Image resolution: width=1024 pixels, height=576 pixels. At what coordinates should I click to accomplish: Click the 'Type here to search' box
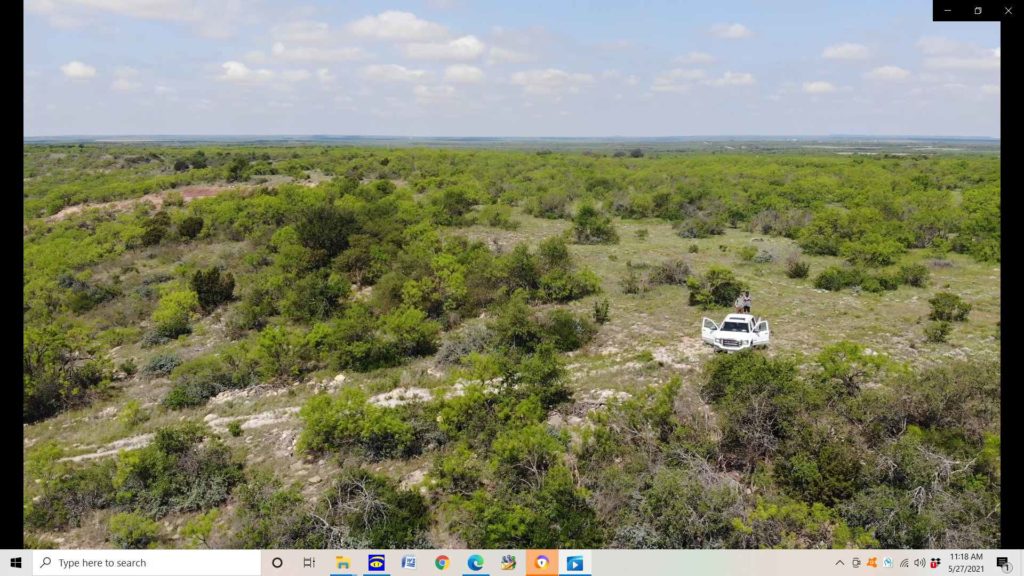click(x=147, y=562)
